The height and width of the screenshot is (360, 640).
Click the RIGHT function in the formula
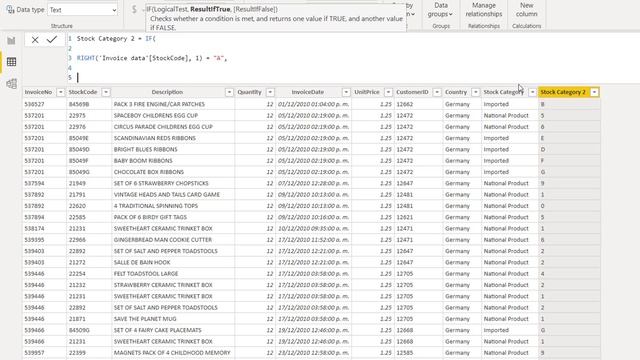pyautogui.click(x=86, y=58)
